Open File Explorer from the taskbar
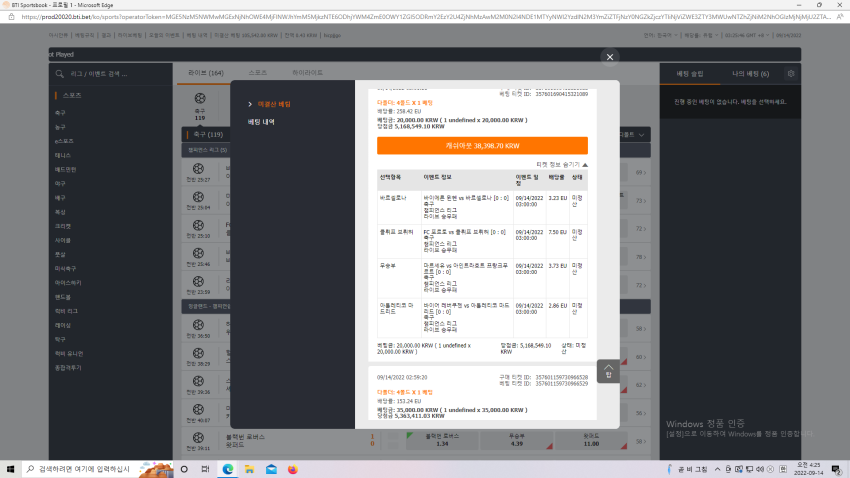The width and height of the screenshot is (850, 478). pos(249,469)
